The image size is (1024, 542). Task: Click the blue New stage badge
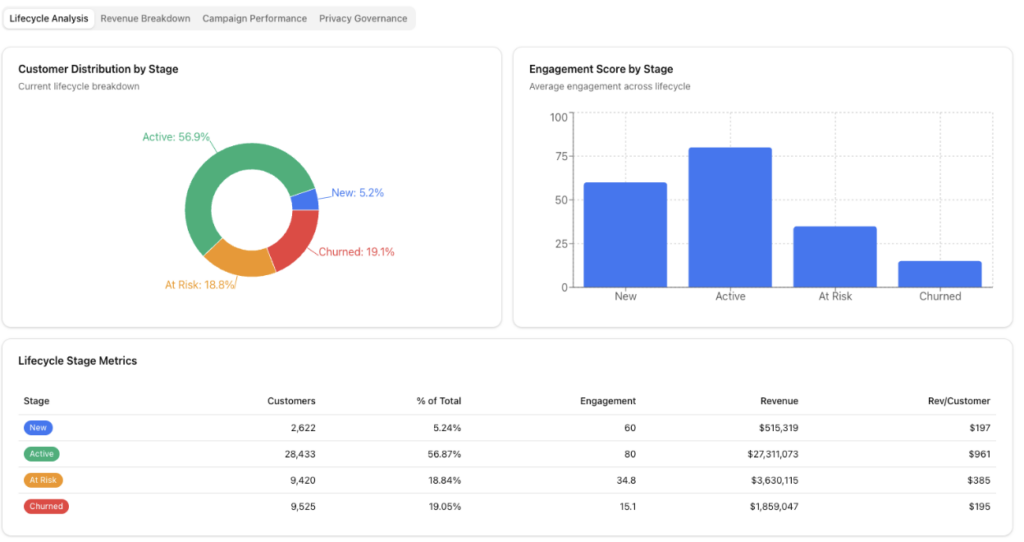(38, 428)
